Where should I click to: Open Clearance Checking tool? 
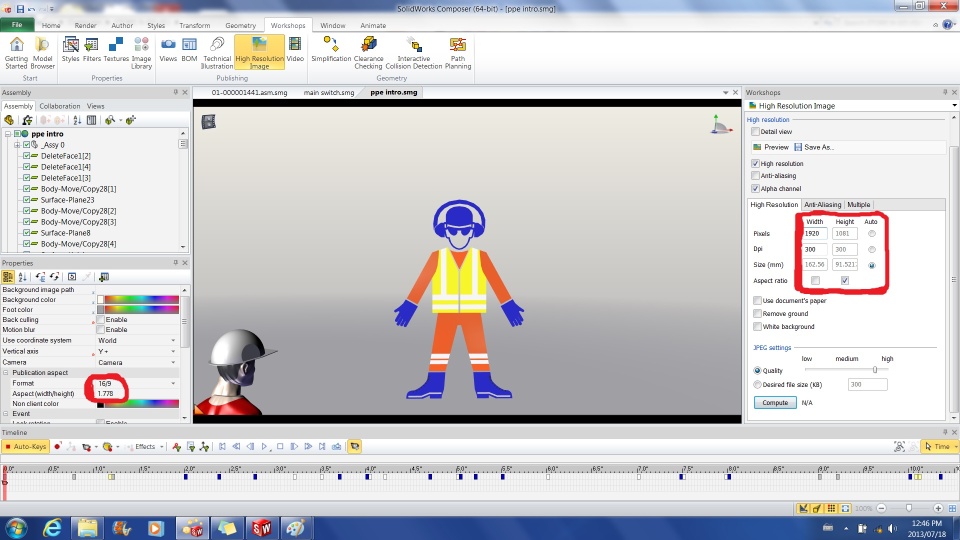pos(369,53)
